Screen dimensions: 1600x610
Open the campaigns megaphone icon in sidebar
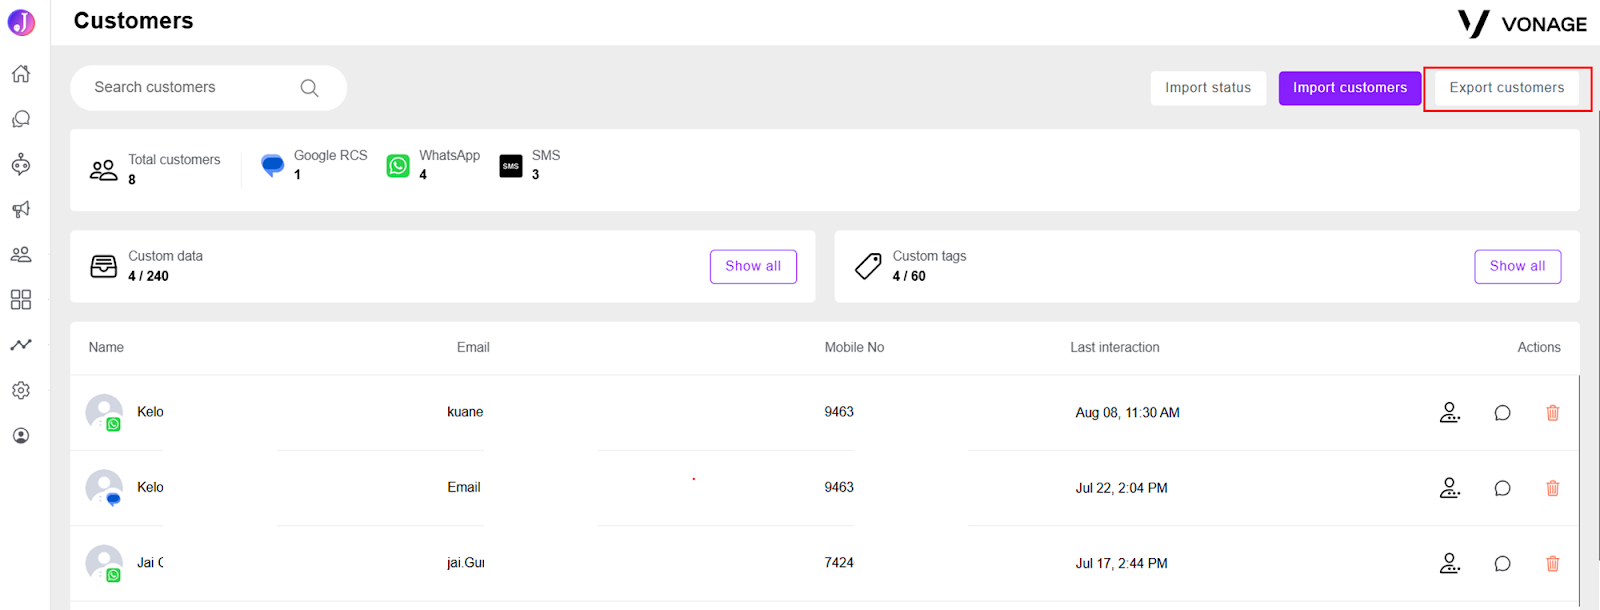(21, 209)
